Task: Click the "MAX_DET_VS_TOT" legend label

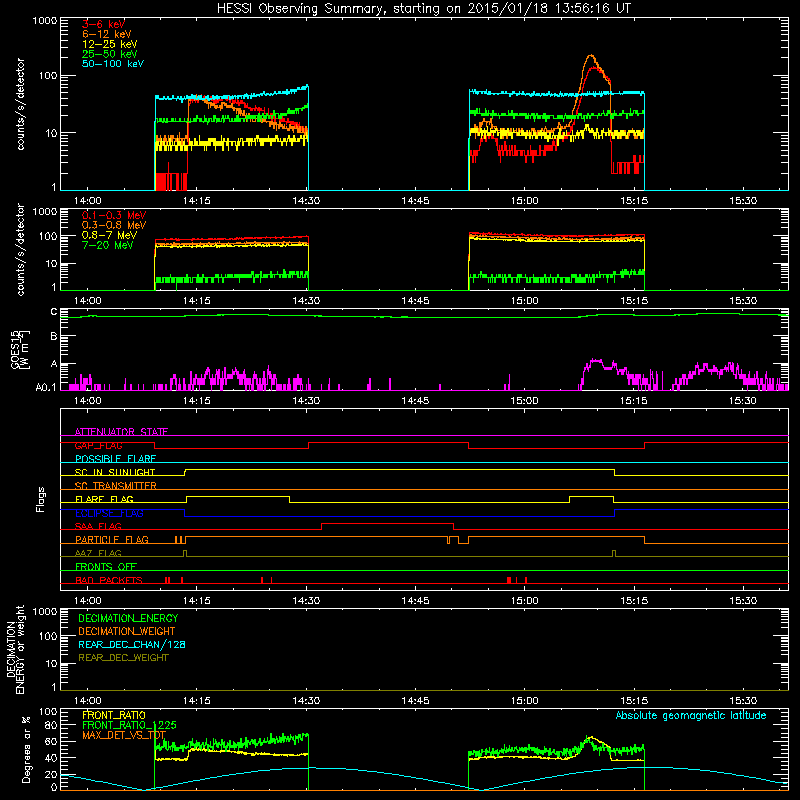Action: pos(124,735)
